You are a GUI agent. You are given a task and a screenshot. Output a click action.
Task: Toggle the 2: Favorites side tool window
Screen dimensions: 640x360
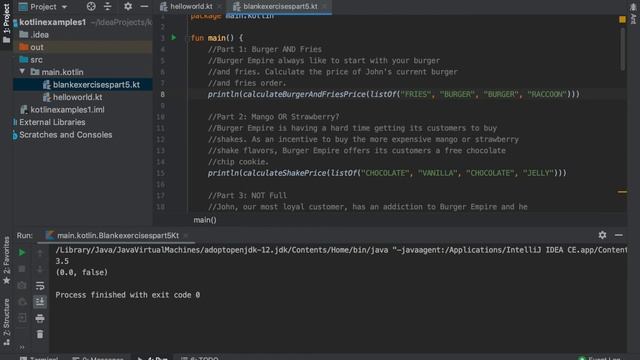[6, 260]
